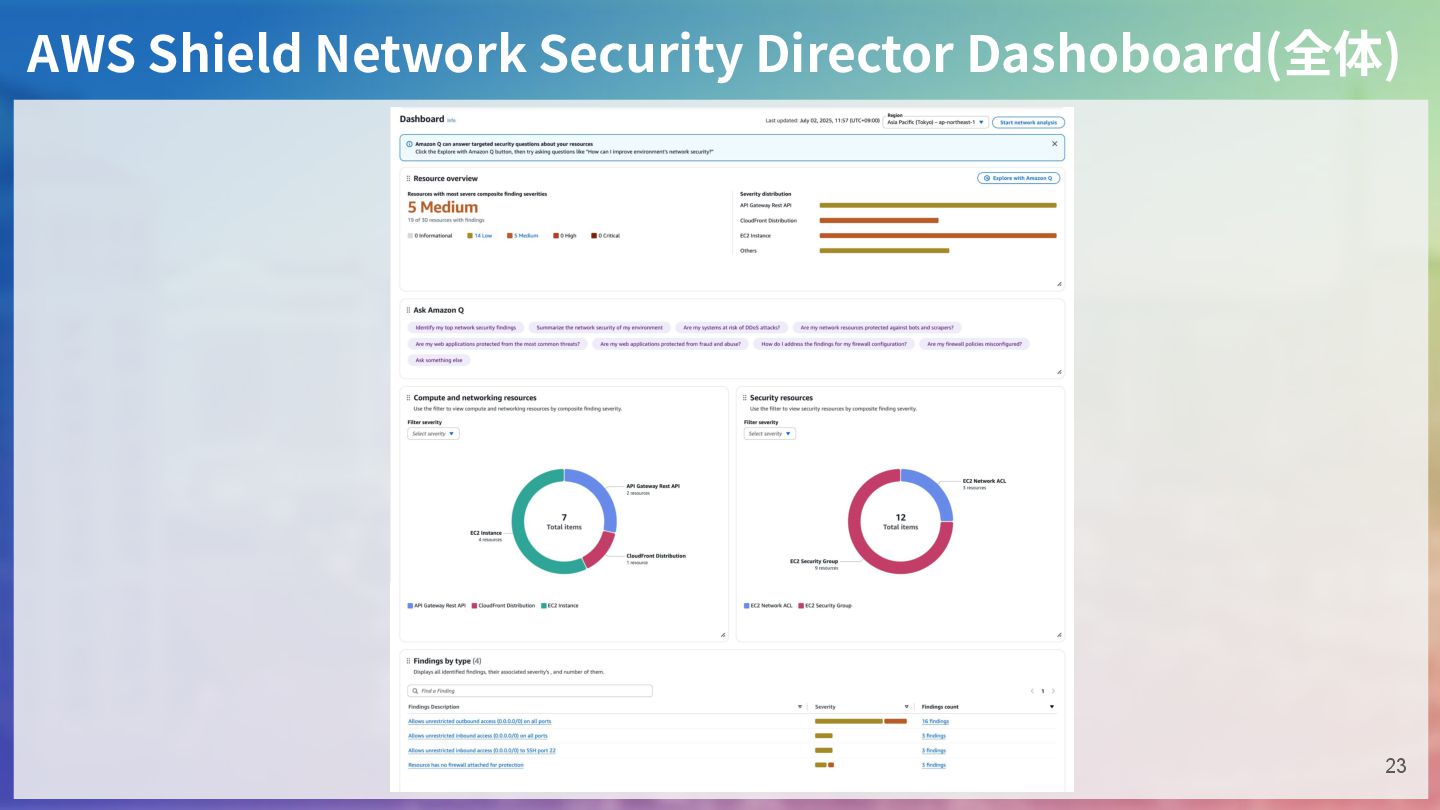Click Start network analysis button
Image resolution: width=1440 pixels, height=810 pixels.
tap(1028, 122)
